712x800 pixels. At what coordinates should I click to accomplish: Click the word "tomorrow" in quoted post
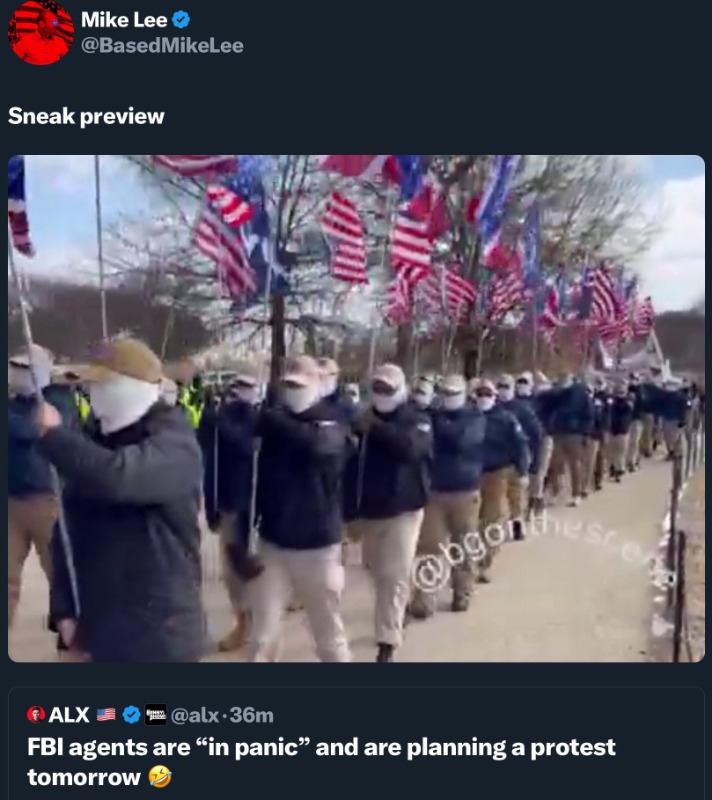(x=84, y=777)
